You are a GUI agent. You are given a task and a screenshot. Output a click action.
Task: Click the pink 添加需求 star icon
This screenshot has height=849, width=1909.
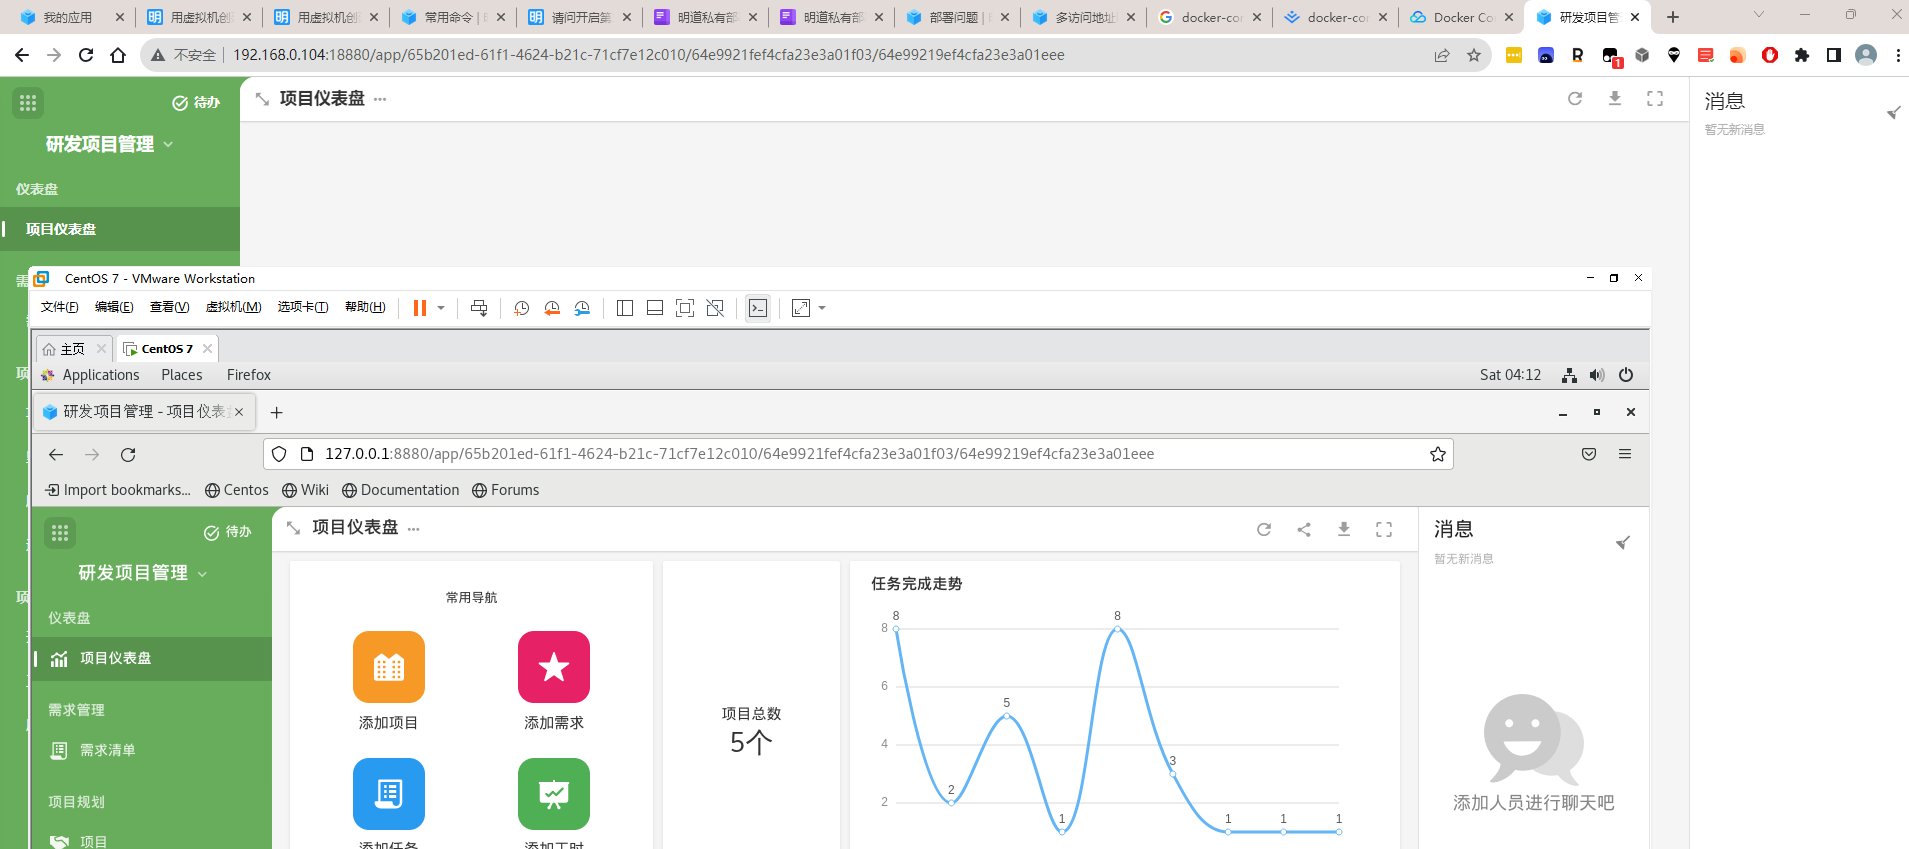pos(553,667)
